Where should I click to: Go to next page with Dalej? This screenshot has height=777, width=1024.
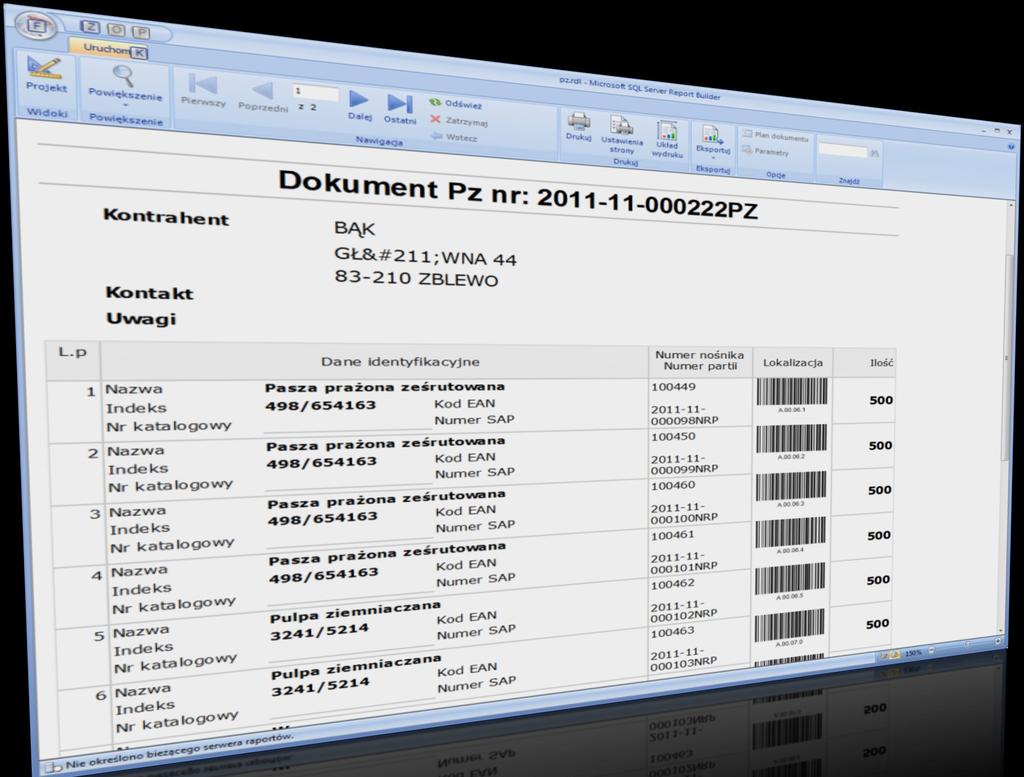point(359,106)
